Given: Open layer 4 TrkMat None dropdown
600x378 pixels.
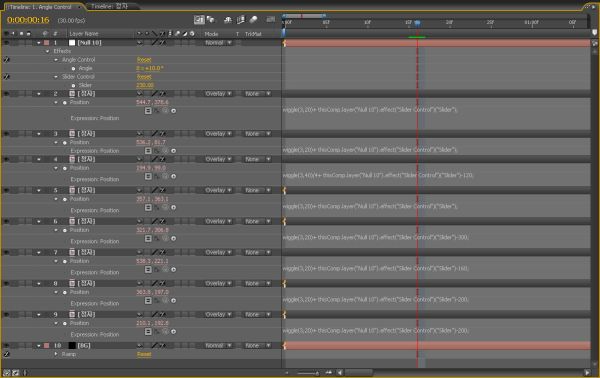Looking at the screenshot, I should (258, 159).
